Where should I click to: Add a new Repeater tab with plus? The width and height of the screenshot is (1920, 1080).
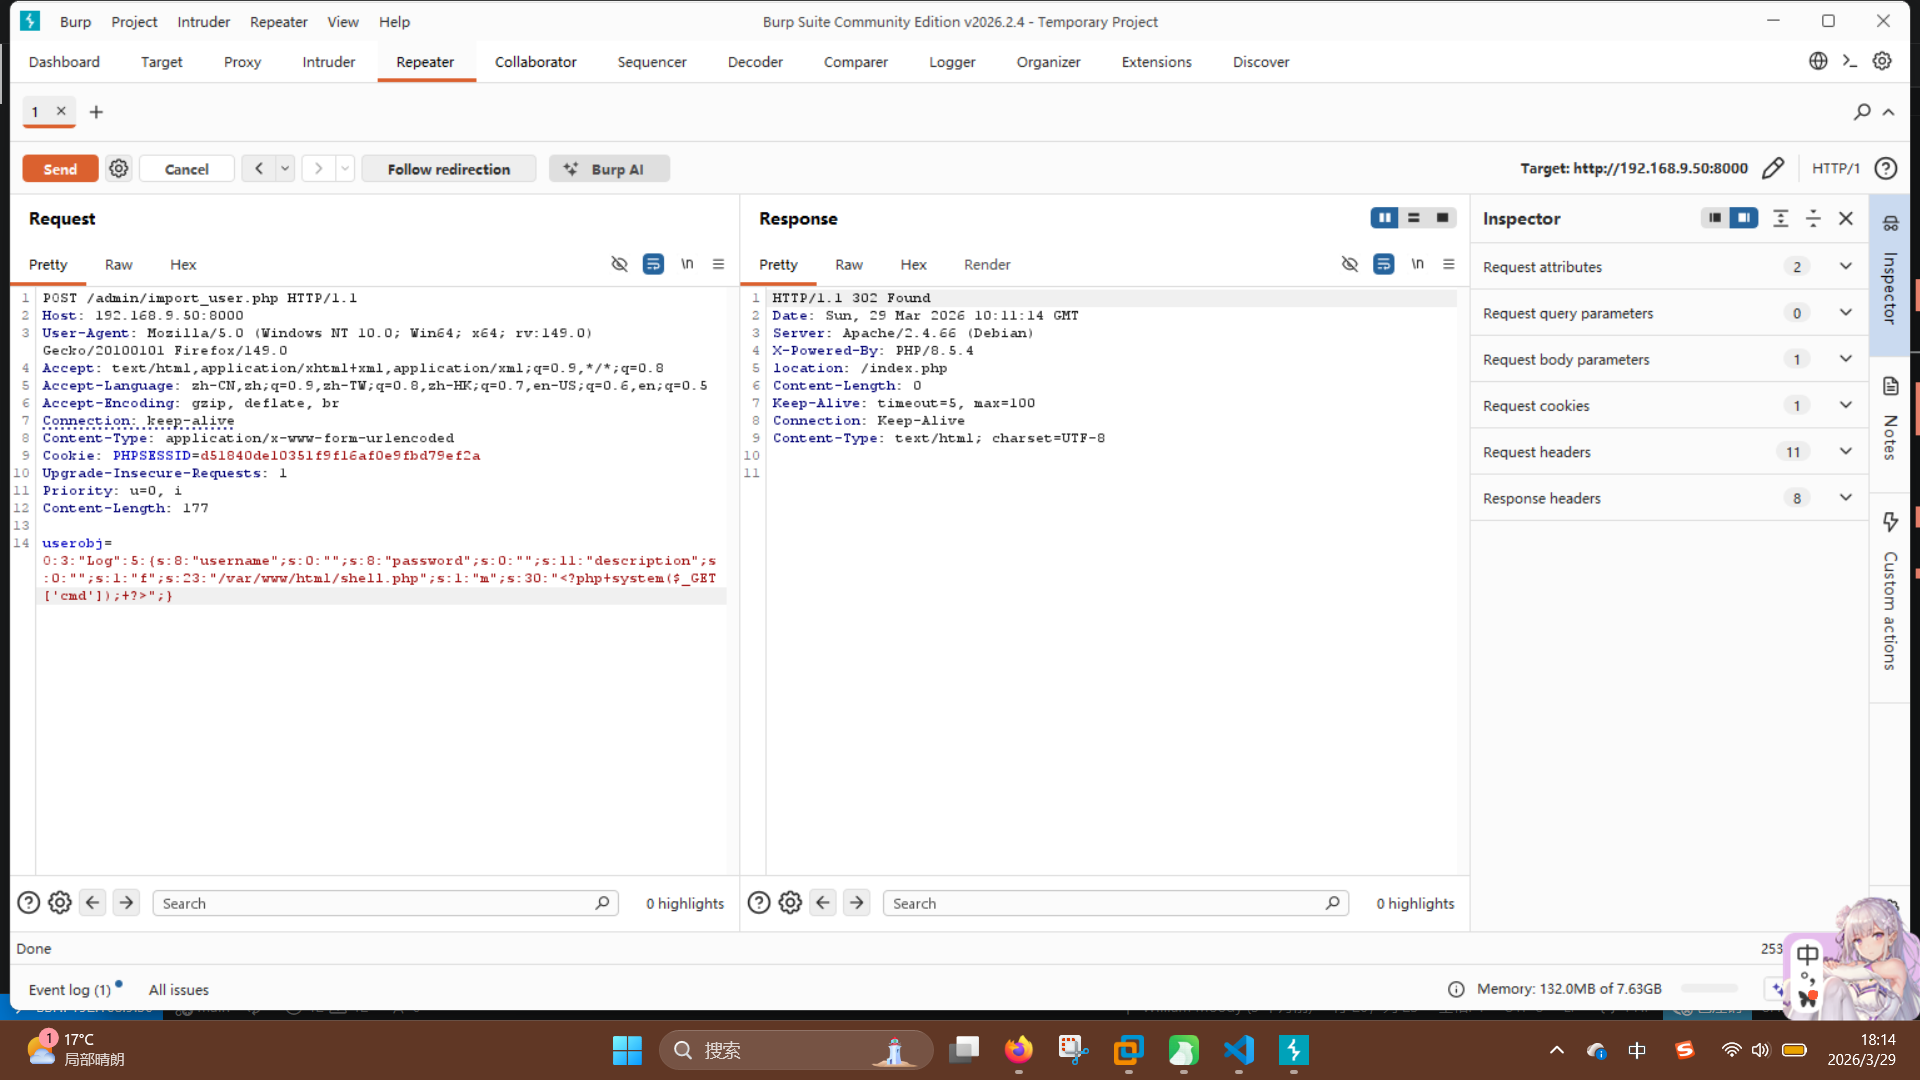(x=96, y=112)
